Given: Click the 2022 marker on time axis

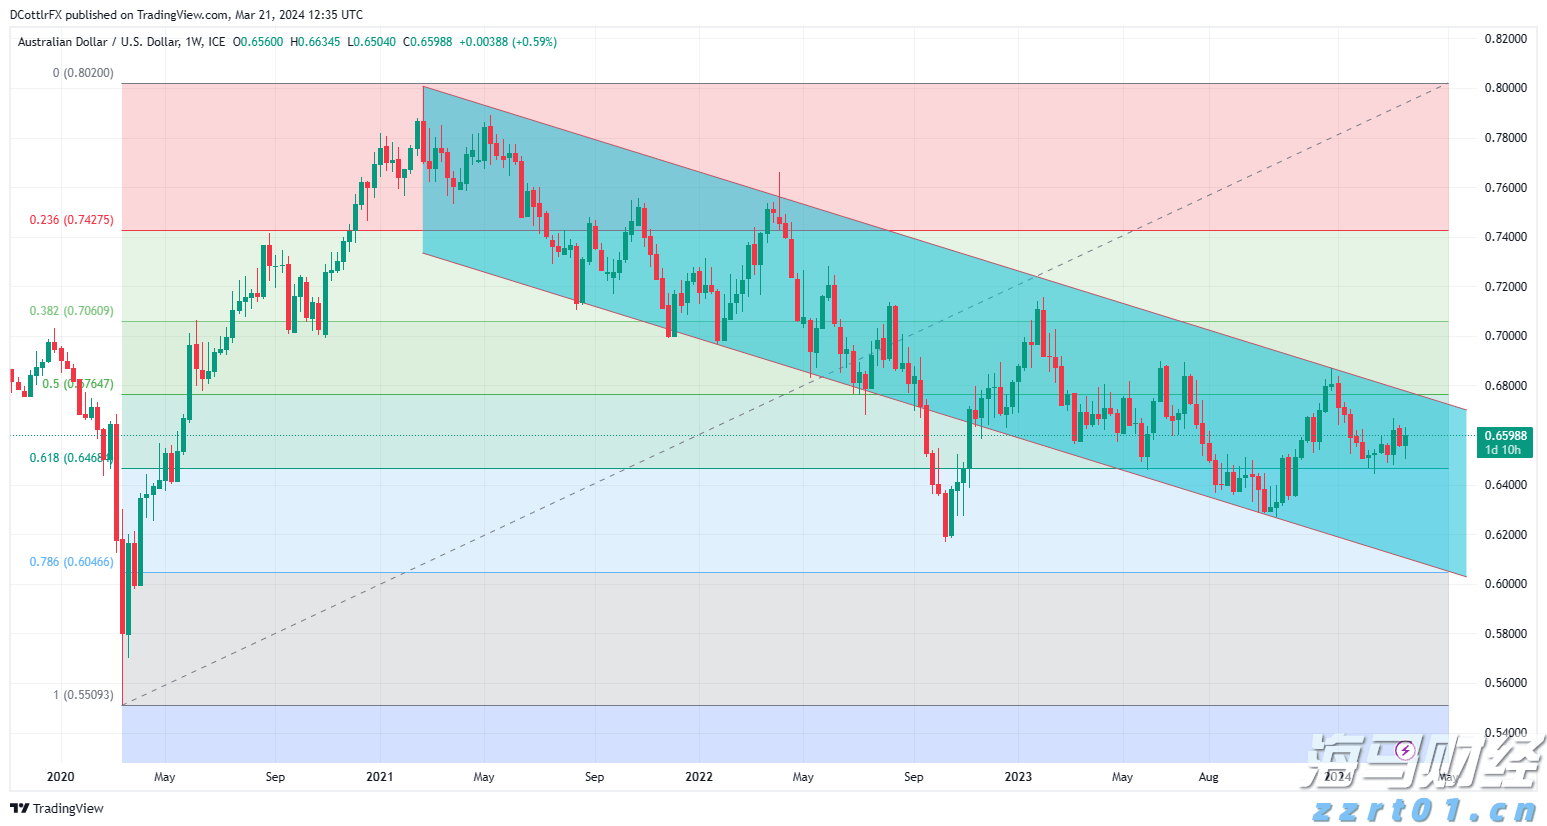Looking at the screenshot, I should [699, 777].
